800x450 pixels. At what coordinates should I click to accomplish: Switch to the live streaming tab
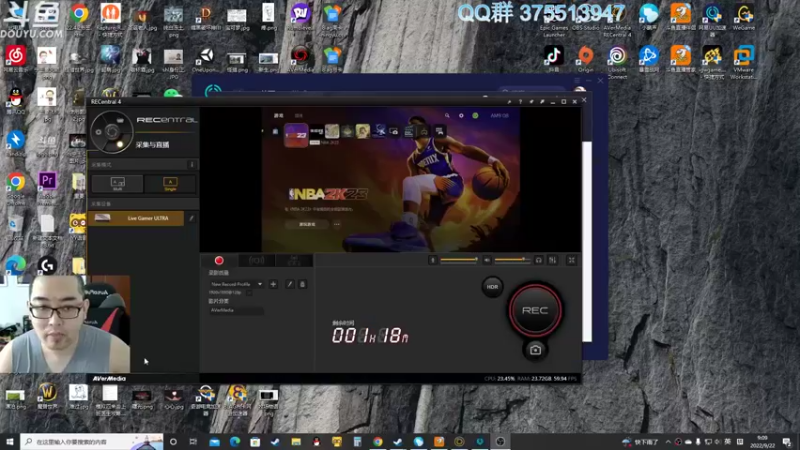tap(257, 261)
